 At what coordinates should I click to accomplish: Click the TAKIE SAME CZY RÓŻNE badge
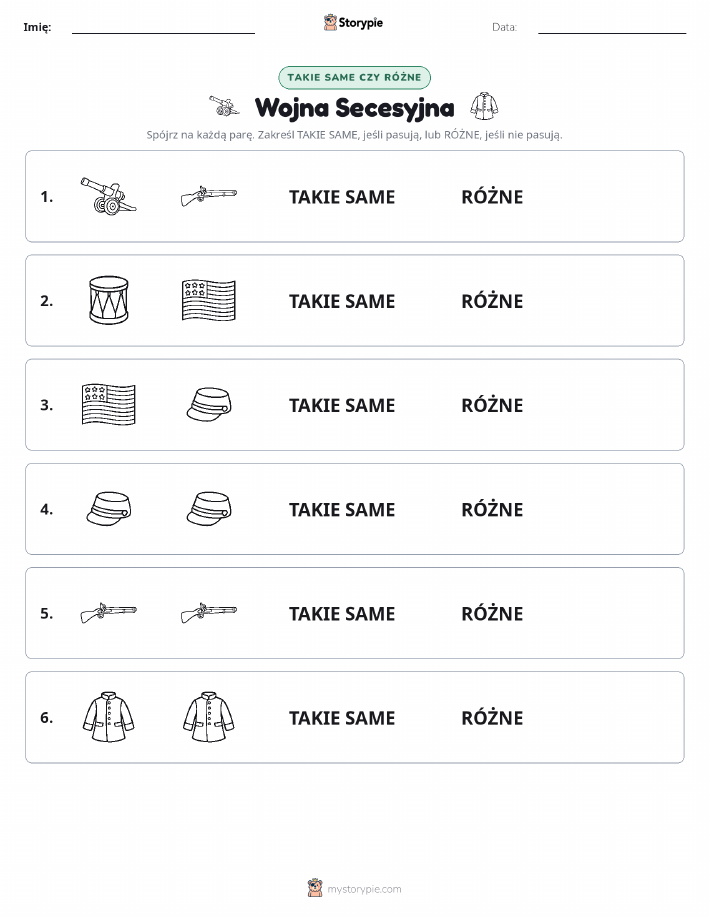tap(354, 77)
